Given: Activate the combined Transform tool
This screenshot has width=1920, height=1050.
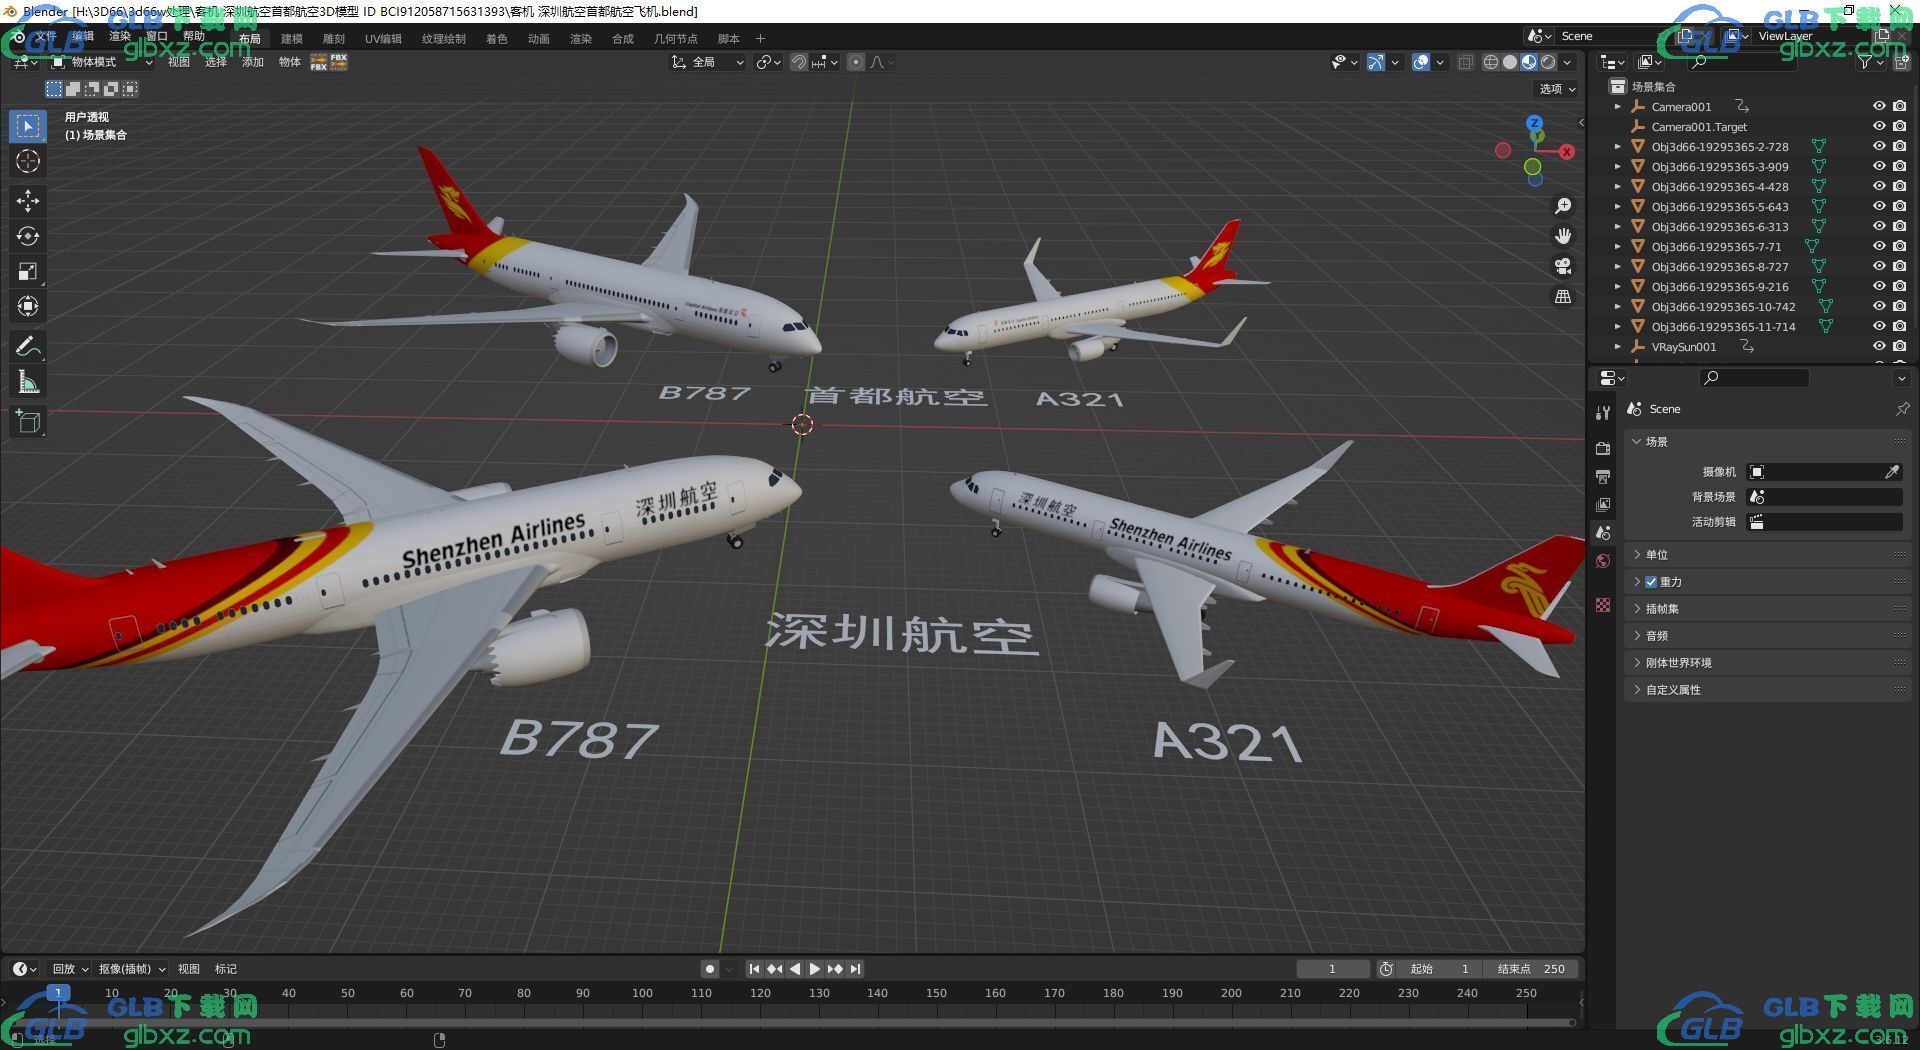Looking at the screenshot, I should click(x=28, y=306).
